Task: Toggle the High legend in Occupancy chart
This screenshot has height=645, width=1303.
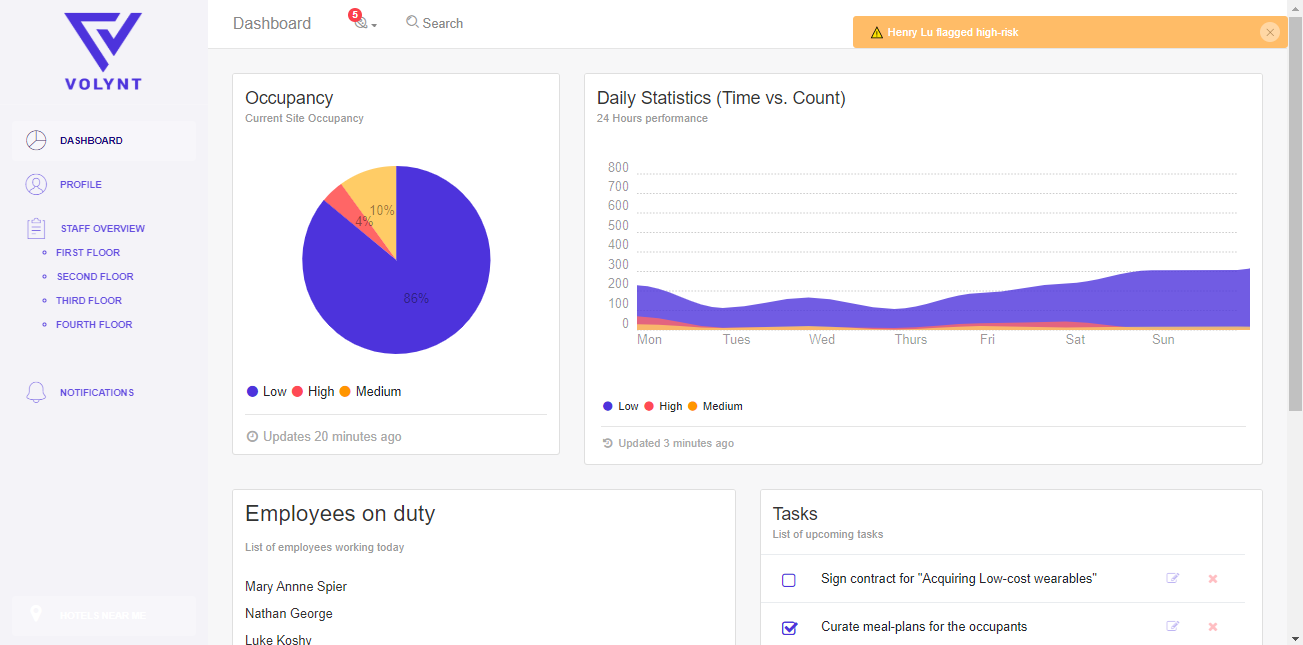Action: (x=313, y=392)
